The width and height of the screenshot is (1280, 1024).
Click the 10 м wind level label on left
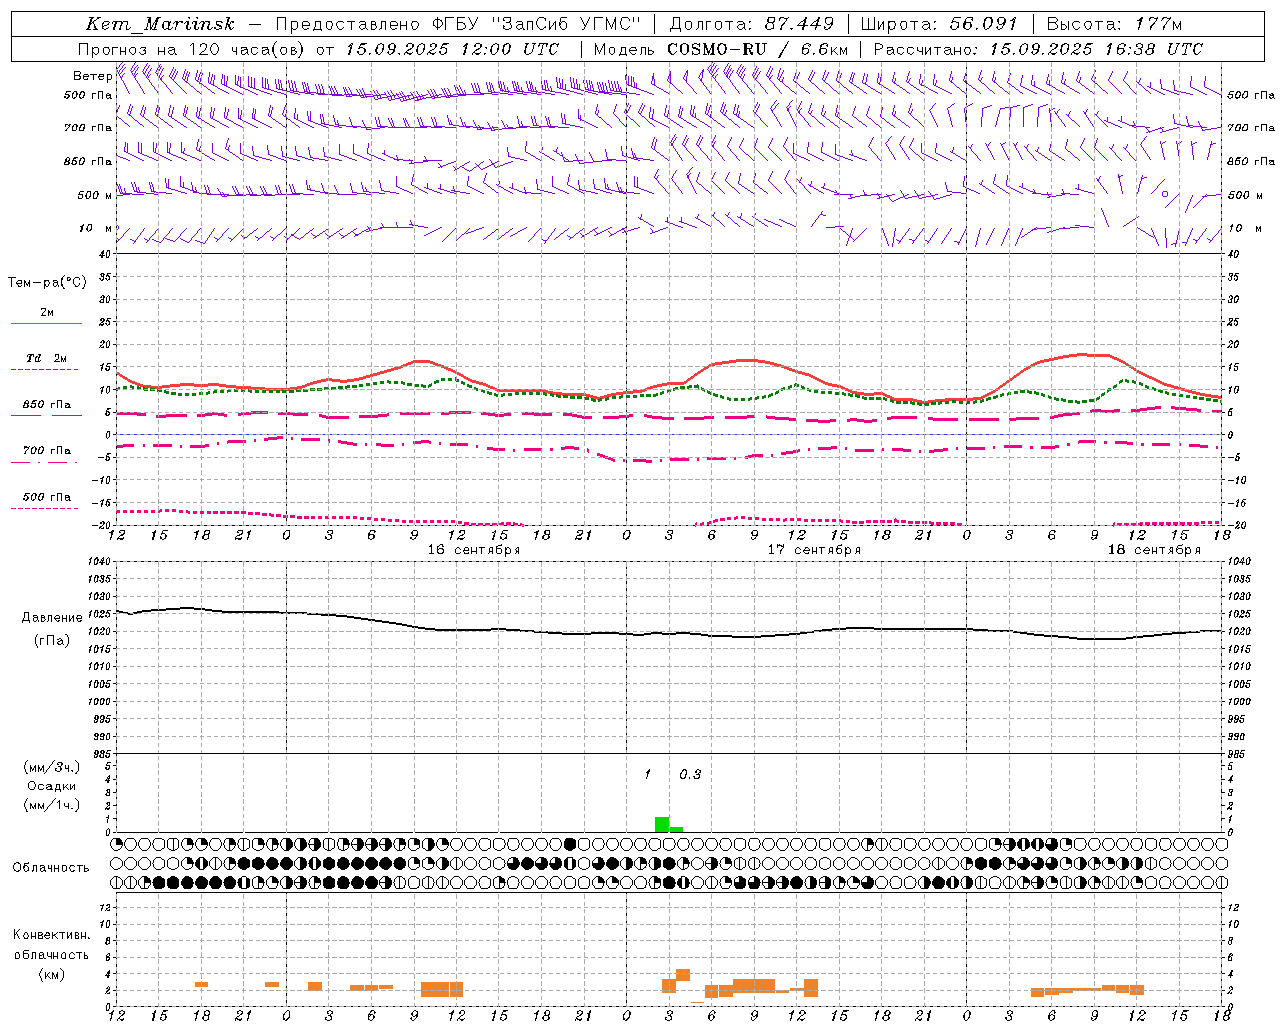click(96, 229)
